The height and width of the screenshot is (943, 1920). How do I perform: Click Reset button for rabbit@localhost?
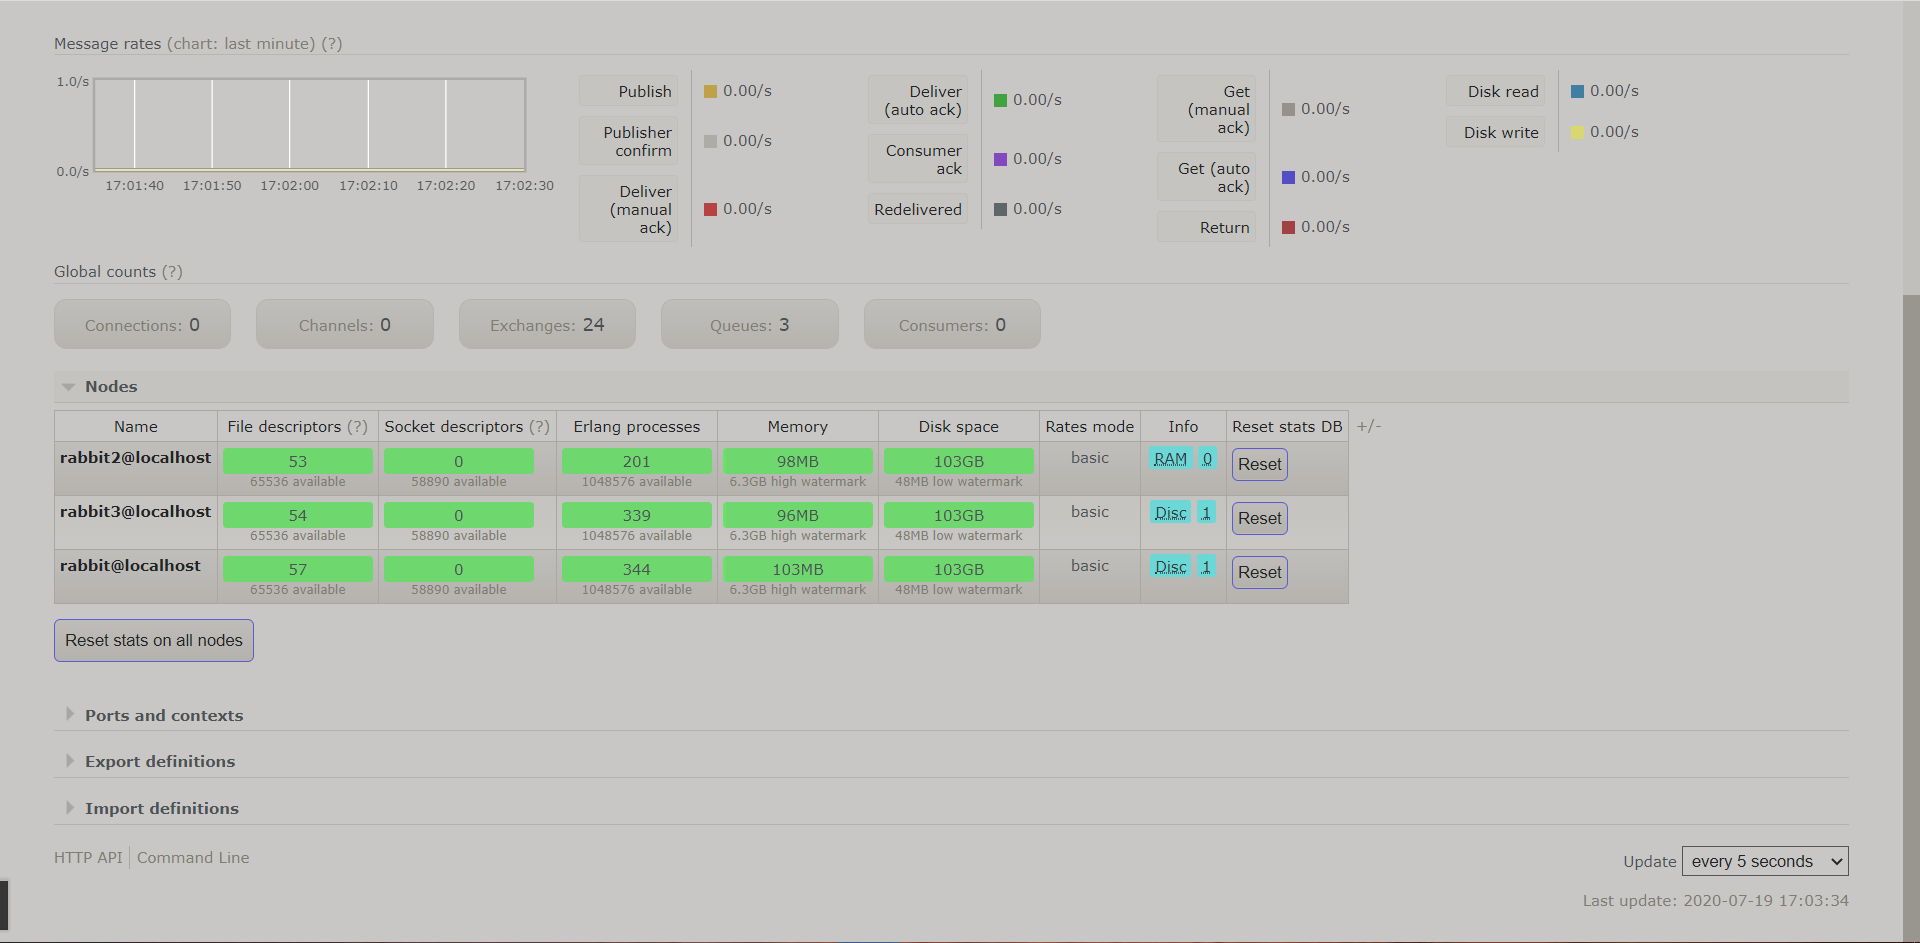pos(1259,572)
